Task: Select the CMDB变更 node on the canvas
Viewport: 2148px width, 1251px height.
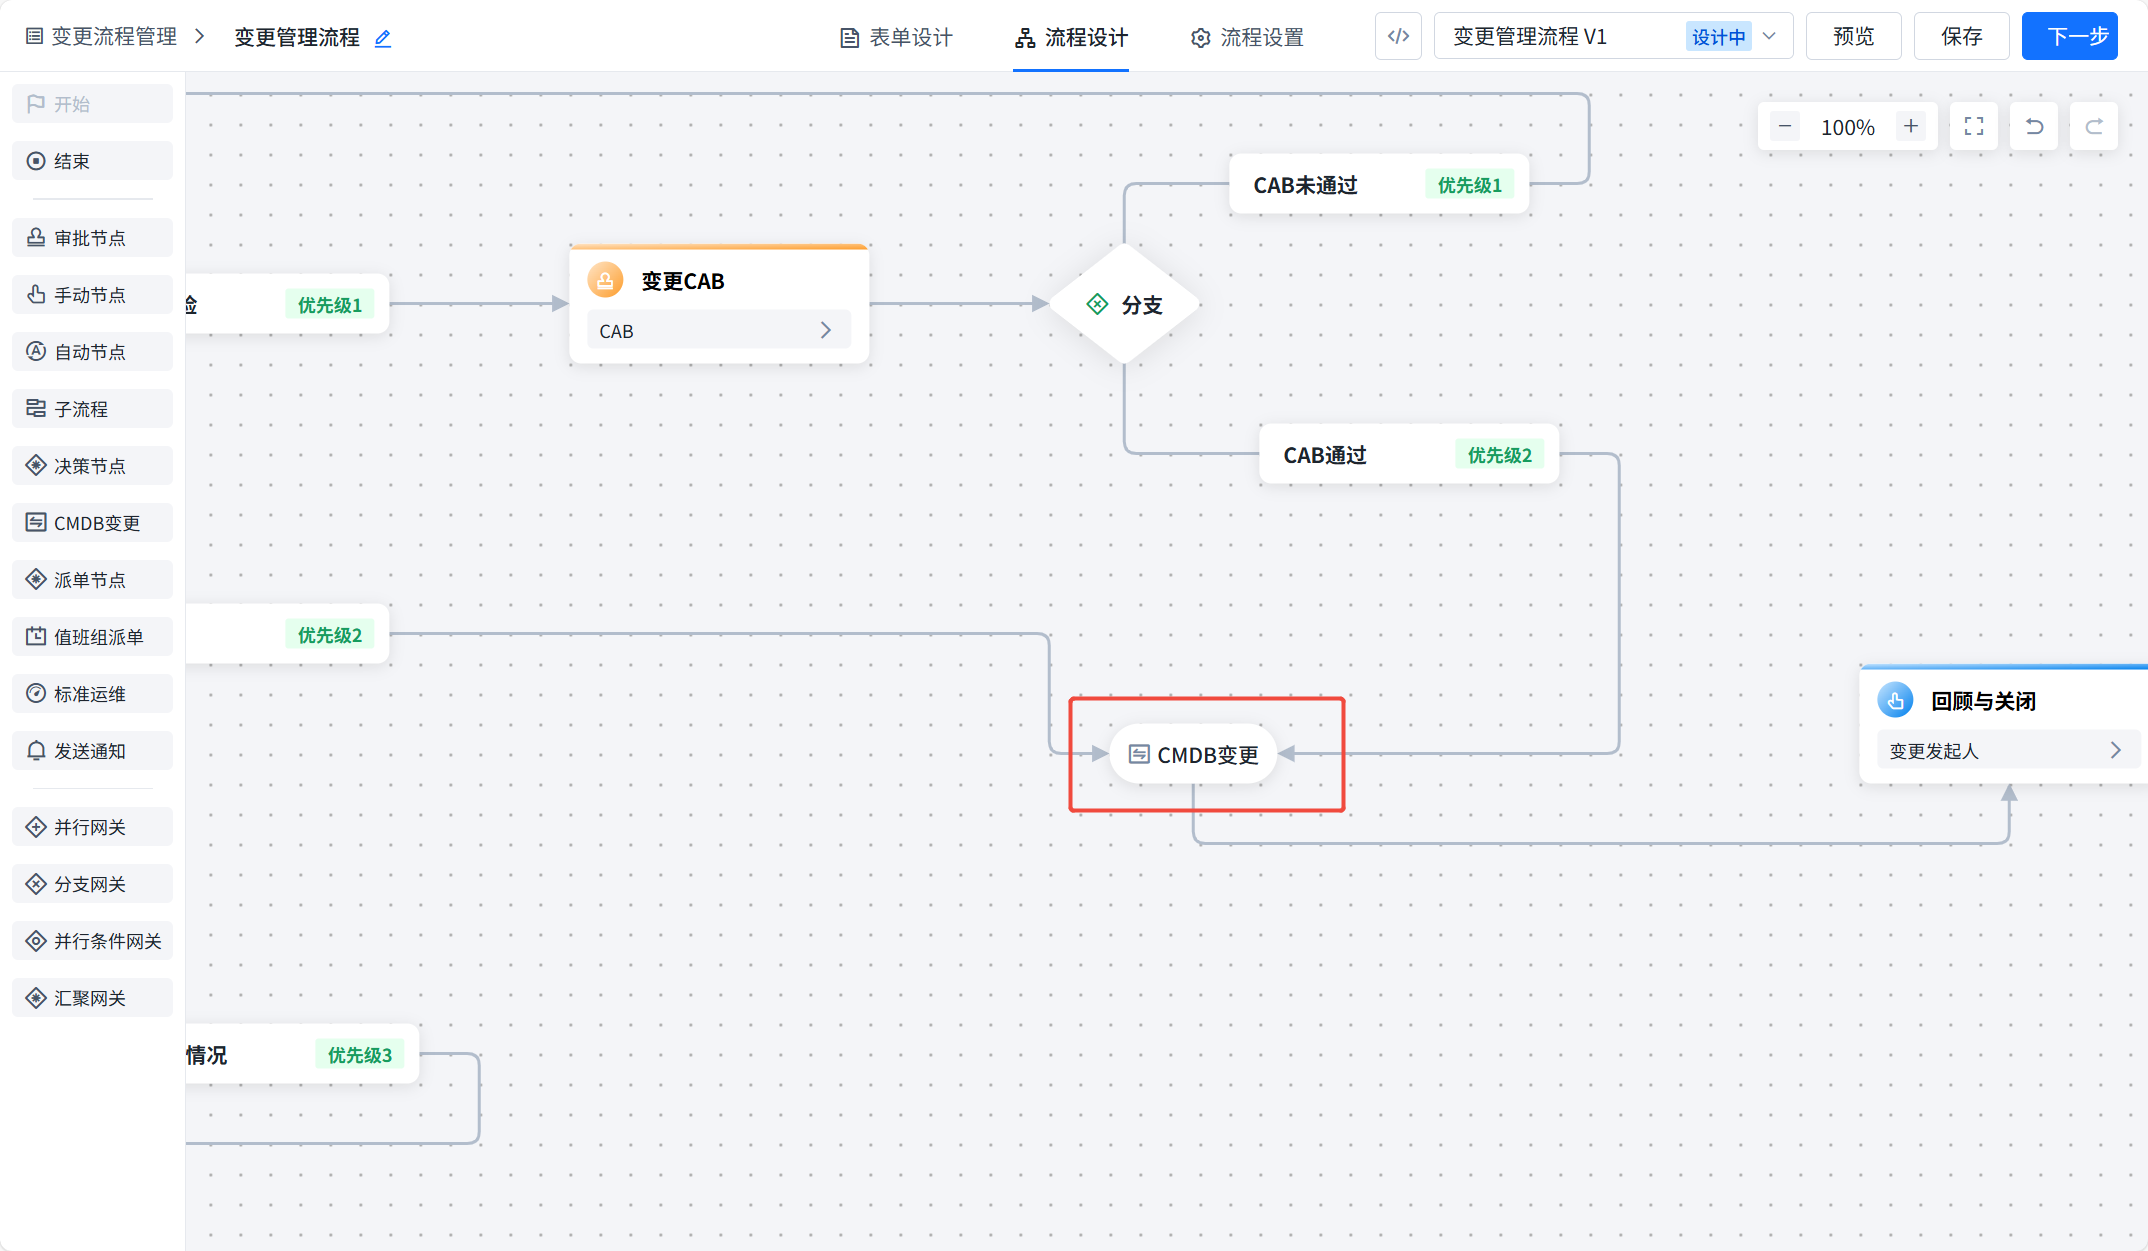Action: [1193, 755]
